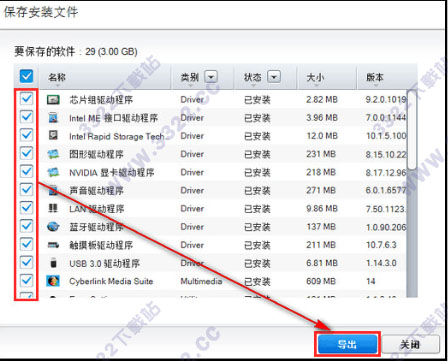
Task: Click the Cyberlink Media Suite icon
Action: coord(53,281)
